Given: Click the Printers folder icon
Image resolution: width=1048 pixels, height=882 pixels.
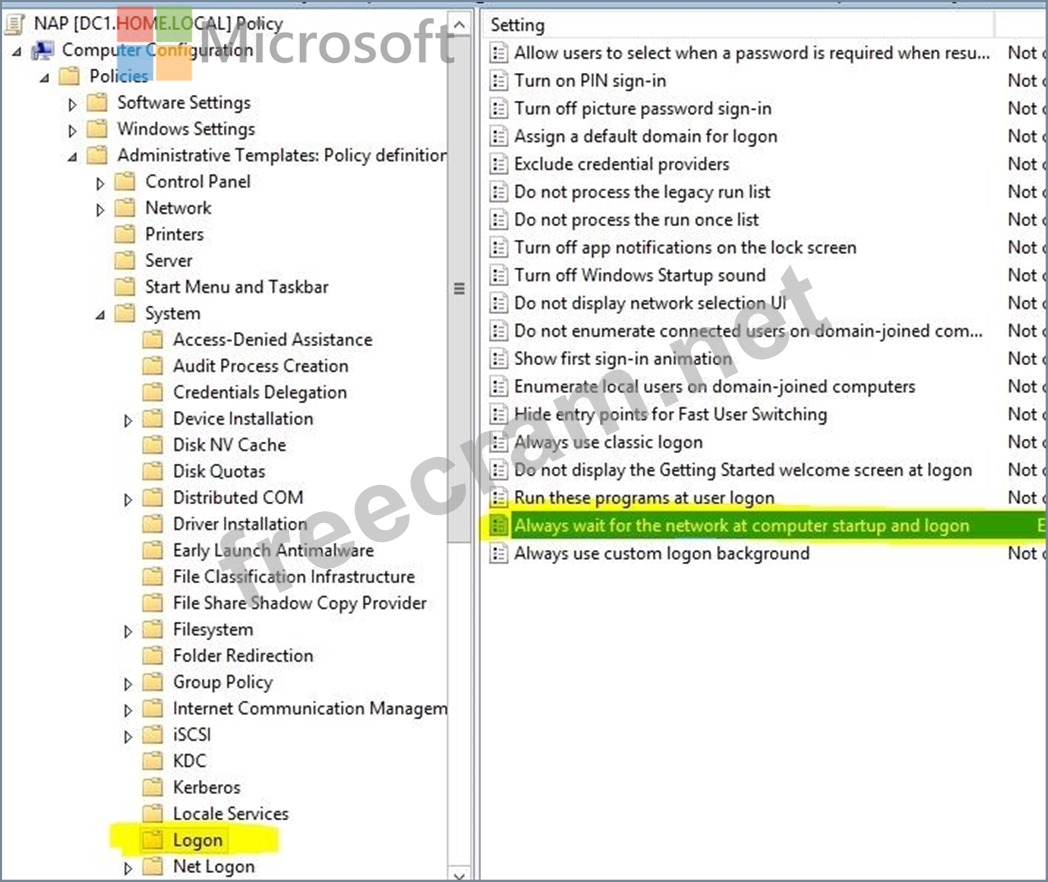Looking at the screenshot, I should tap(125, 234).
